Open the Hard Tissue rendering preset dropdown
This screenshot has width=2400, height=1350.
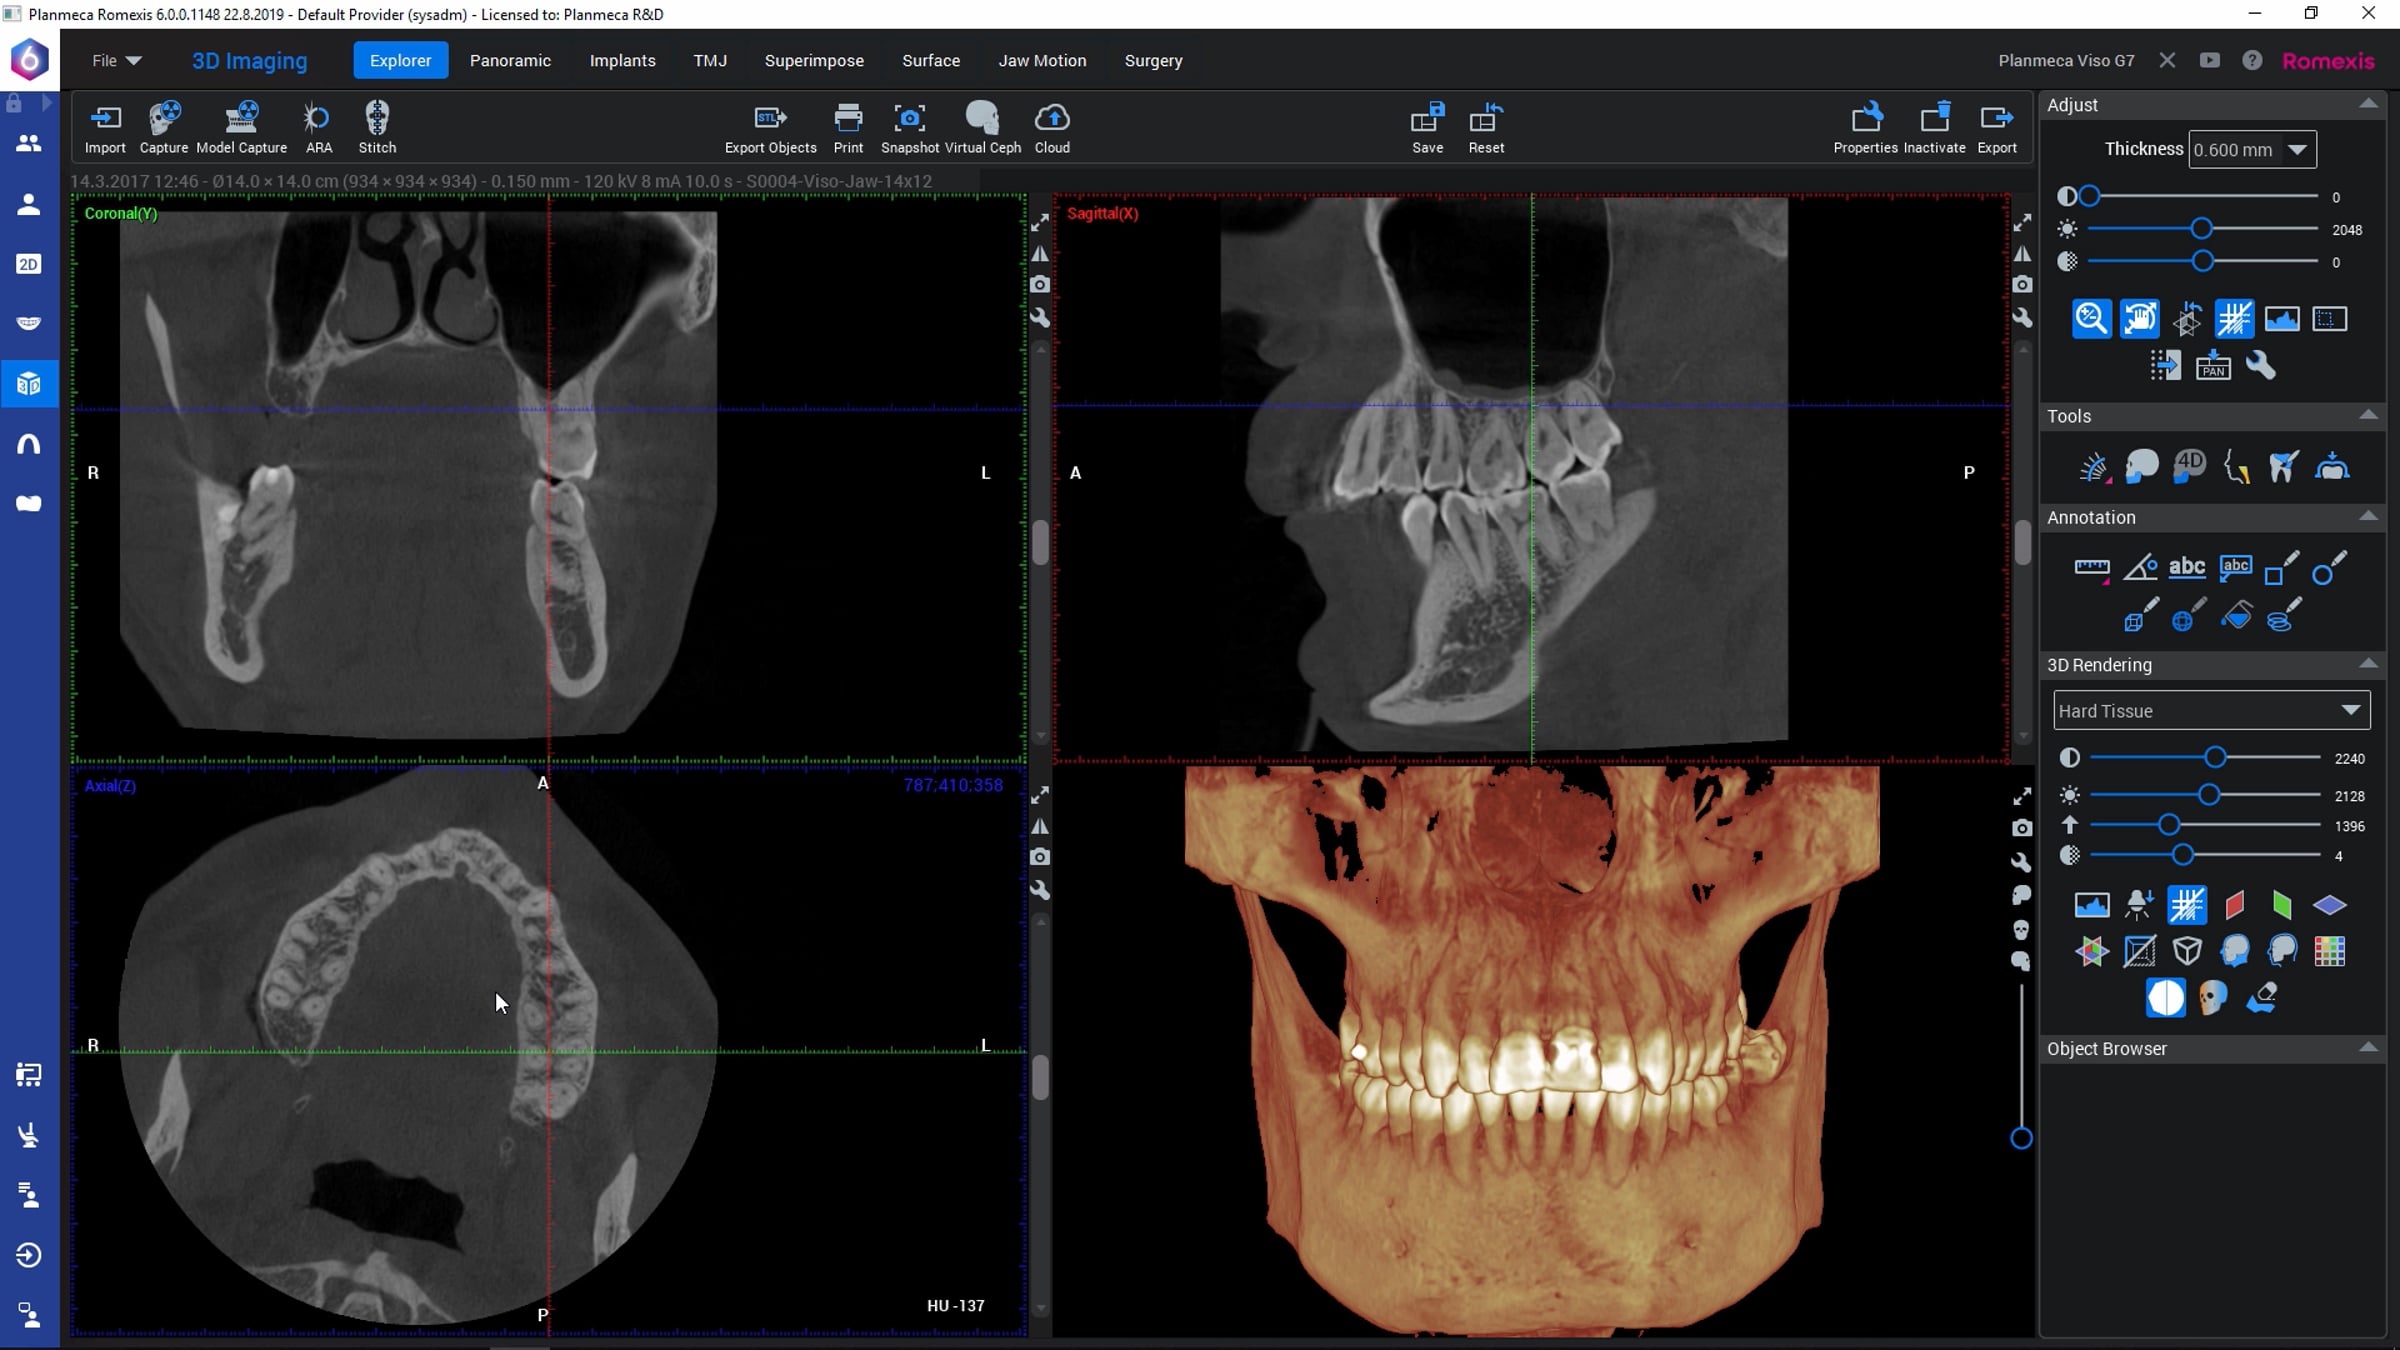pyautogui.click(x=2212, y=710)
